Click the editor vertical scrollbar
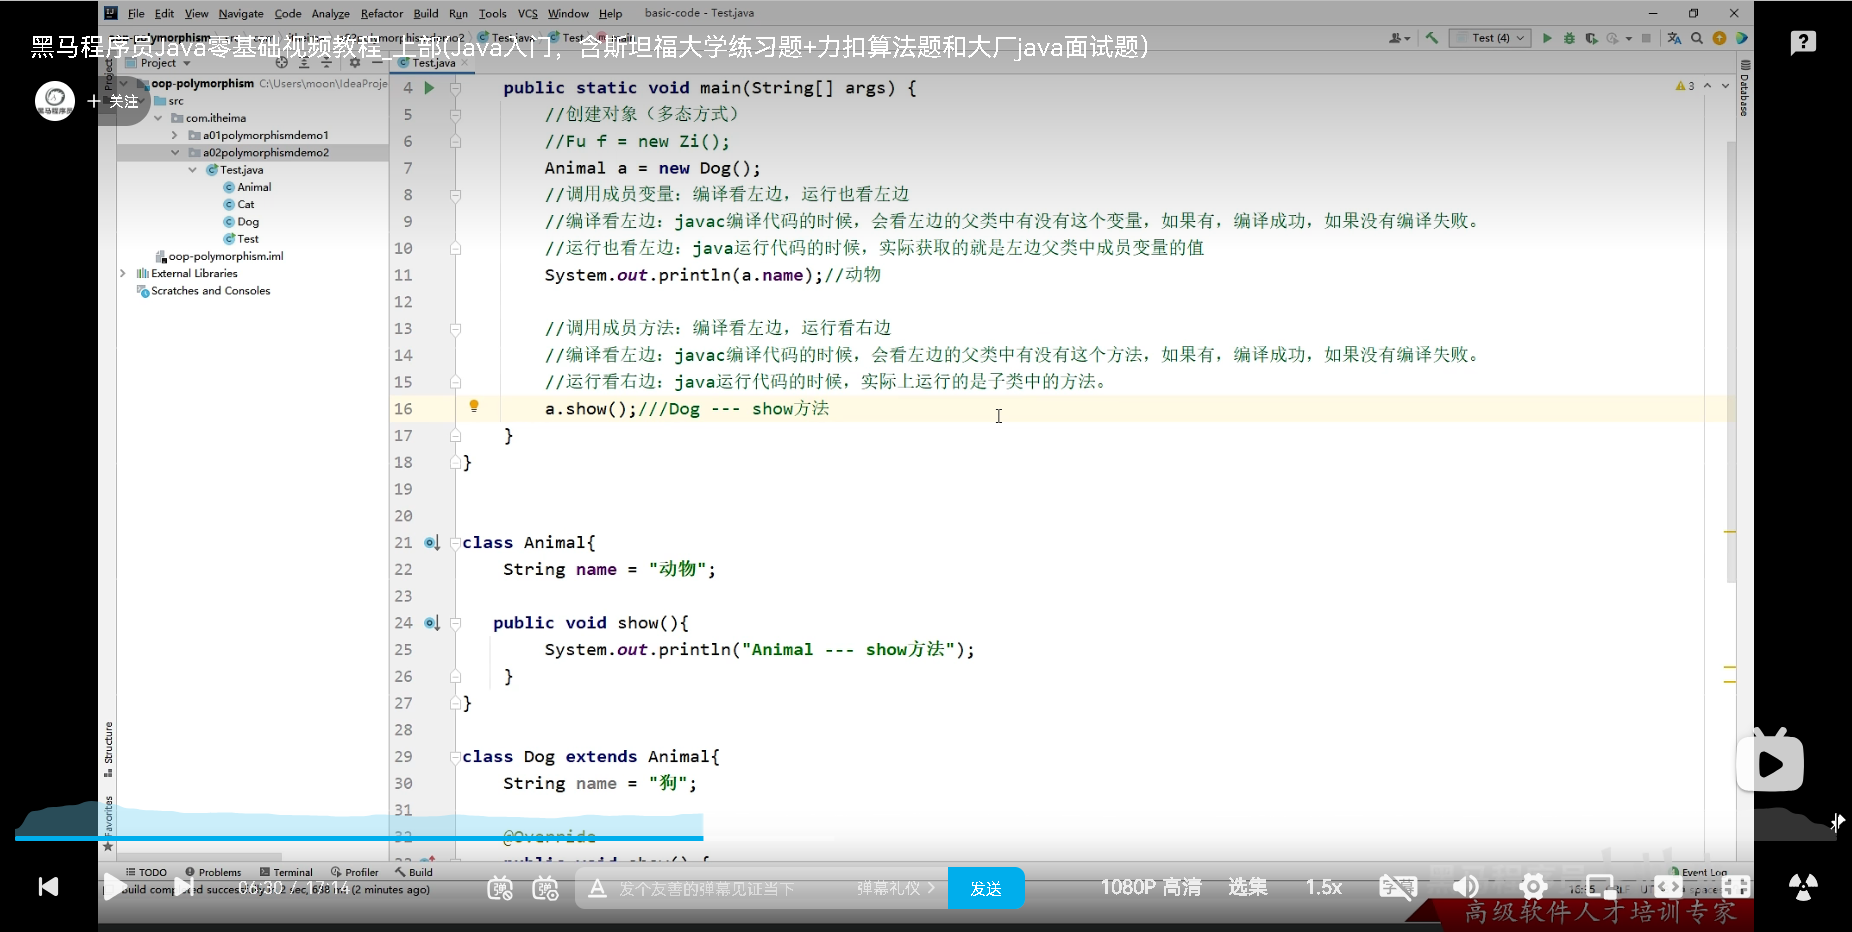This screenshot has height=932, width=1852. pos(1731,360)
